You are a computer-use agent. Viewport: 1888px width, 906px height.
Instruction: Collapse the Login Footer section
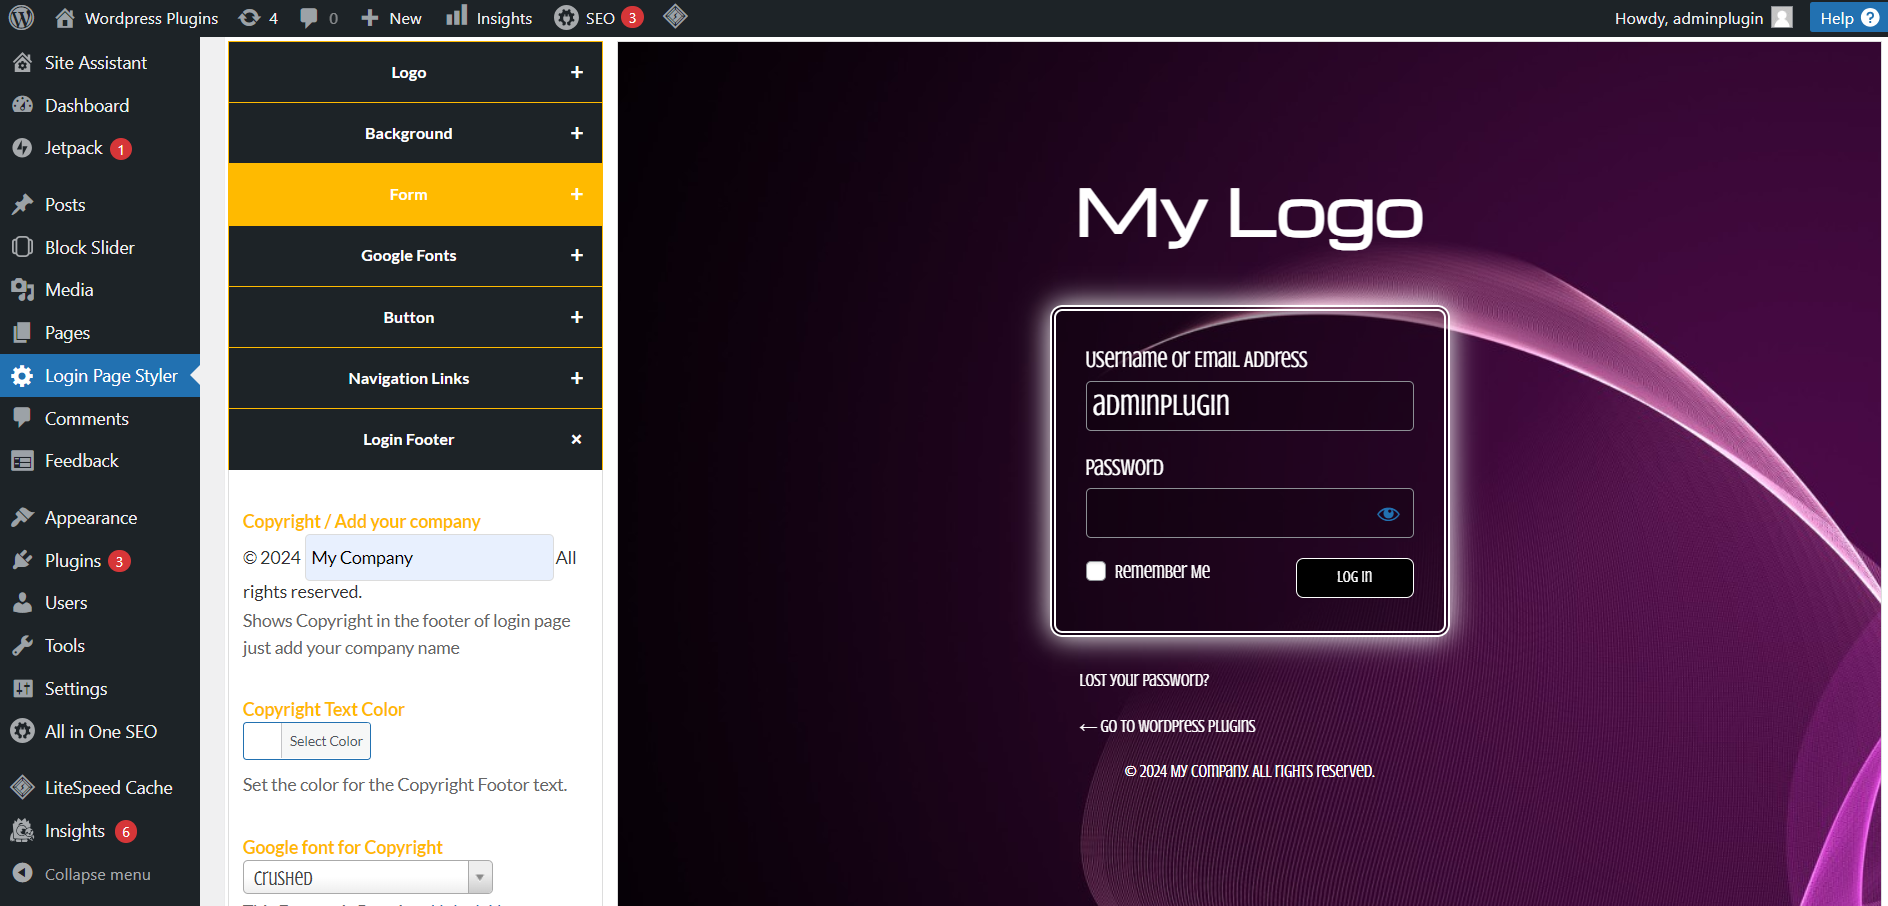tap(415, 439)
